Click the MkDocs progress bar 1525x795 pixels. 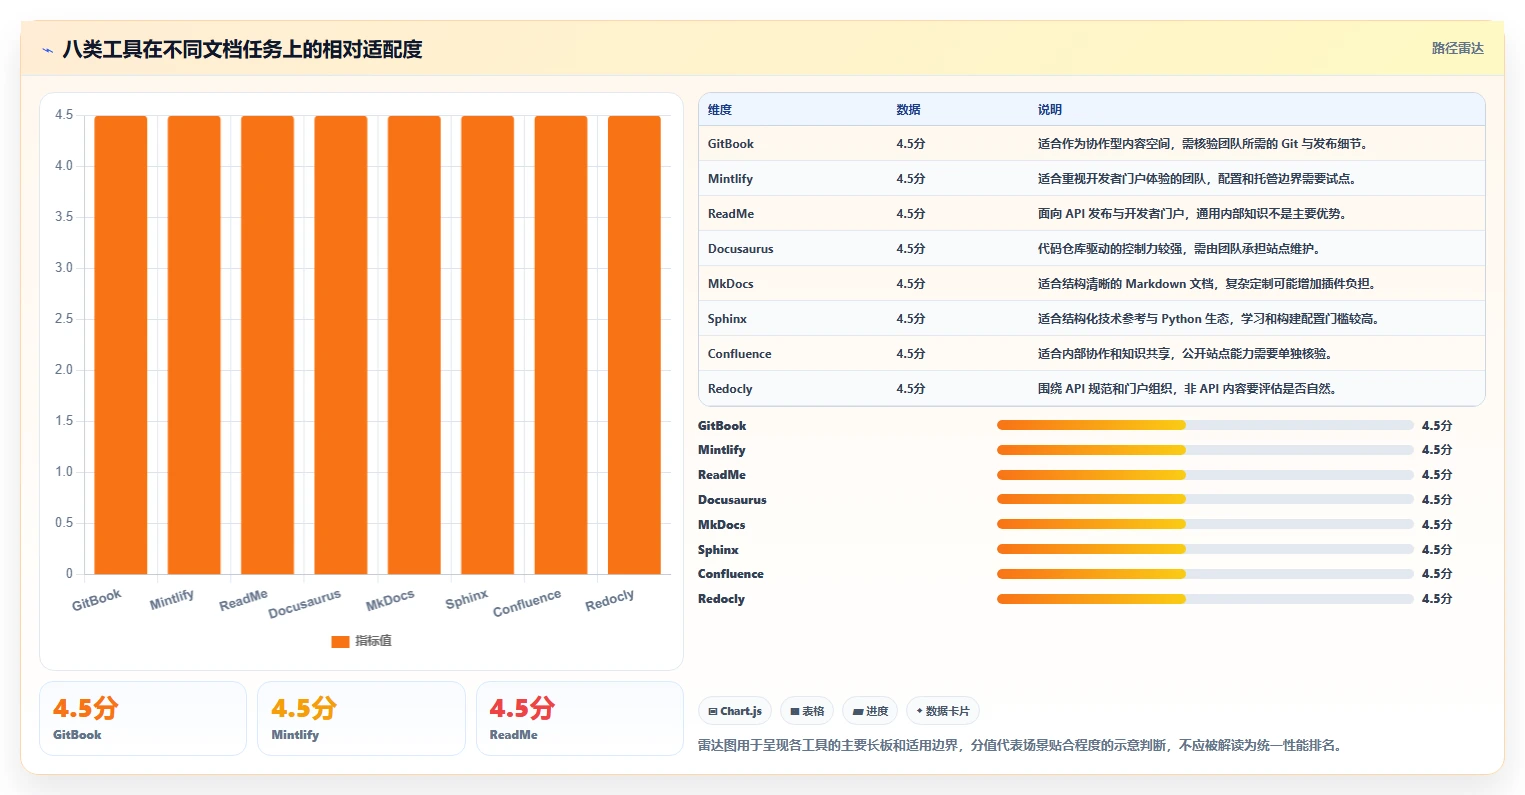1205,524
